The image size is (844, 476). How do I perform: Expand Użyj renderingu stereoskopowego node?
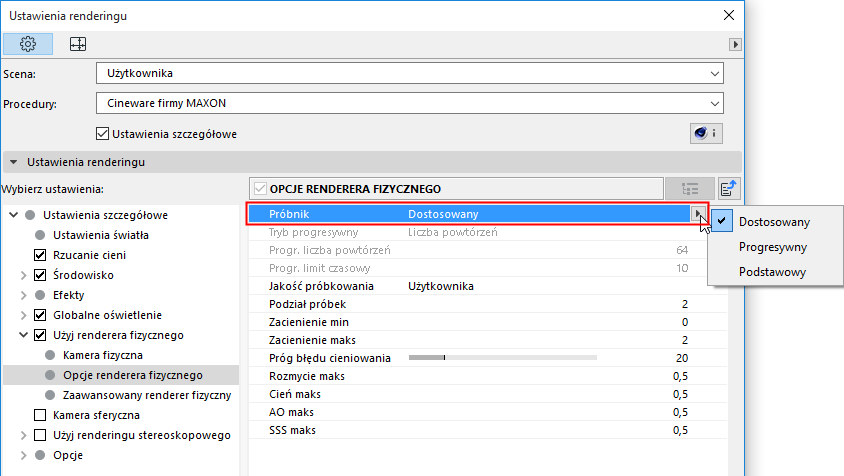click(x=23, y=435)
